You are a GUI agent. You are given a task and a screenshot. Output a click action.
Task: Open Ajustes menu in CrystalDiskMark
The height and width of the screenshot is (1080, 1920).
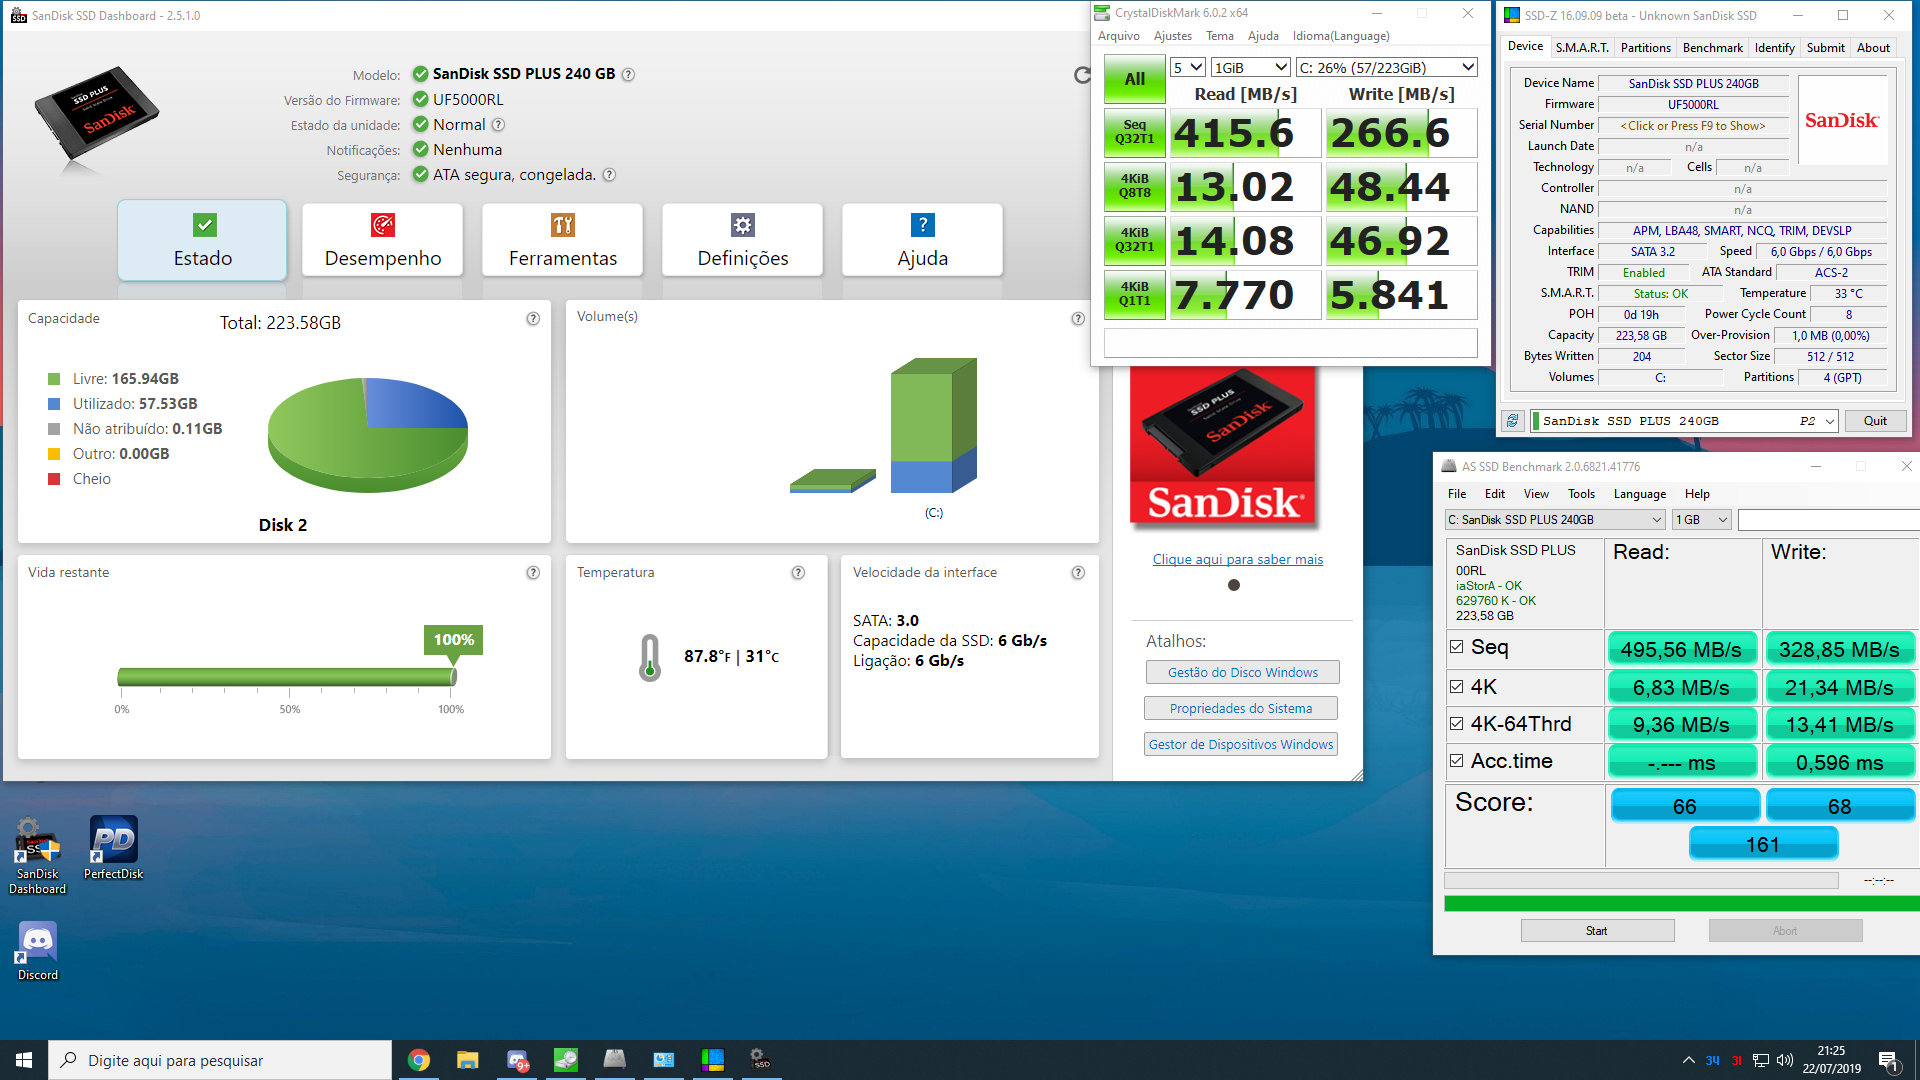click(1172, 36)
